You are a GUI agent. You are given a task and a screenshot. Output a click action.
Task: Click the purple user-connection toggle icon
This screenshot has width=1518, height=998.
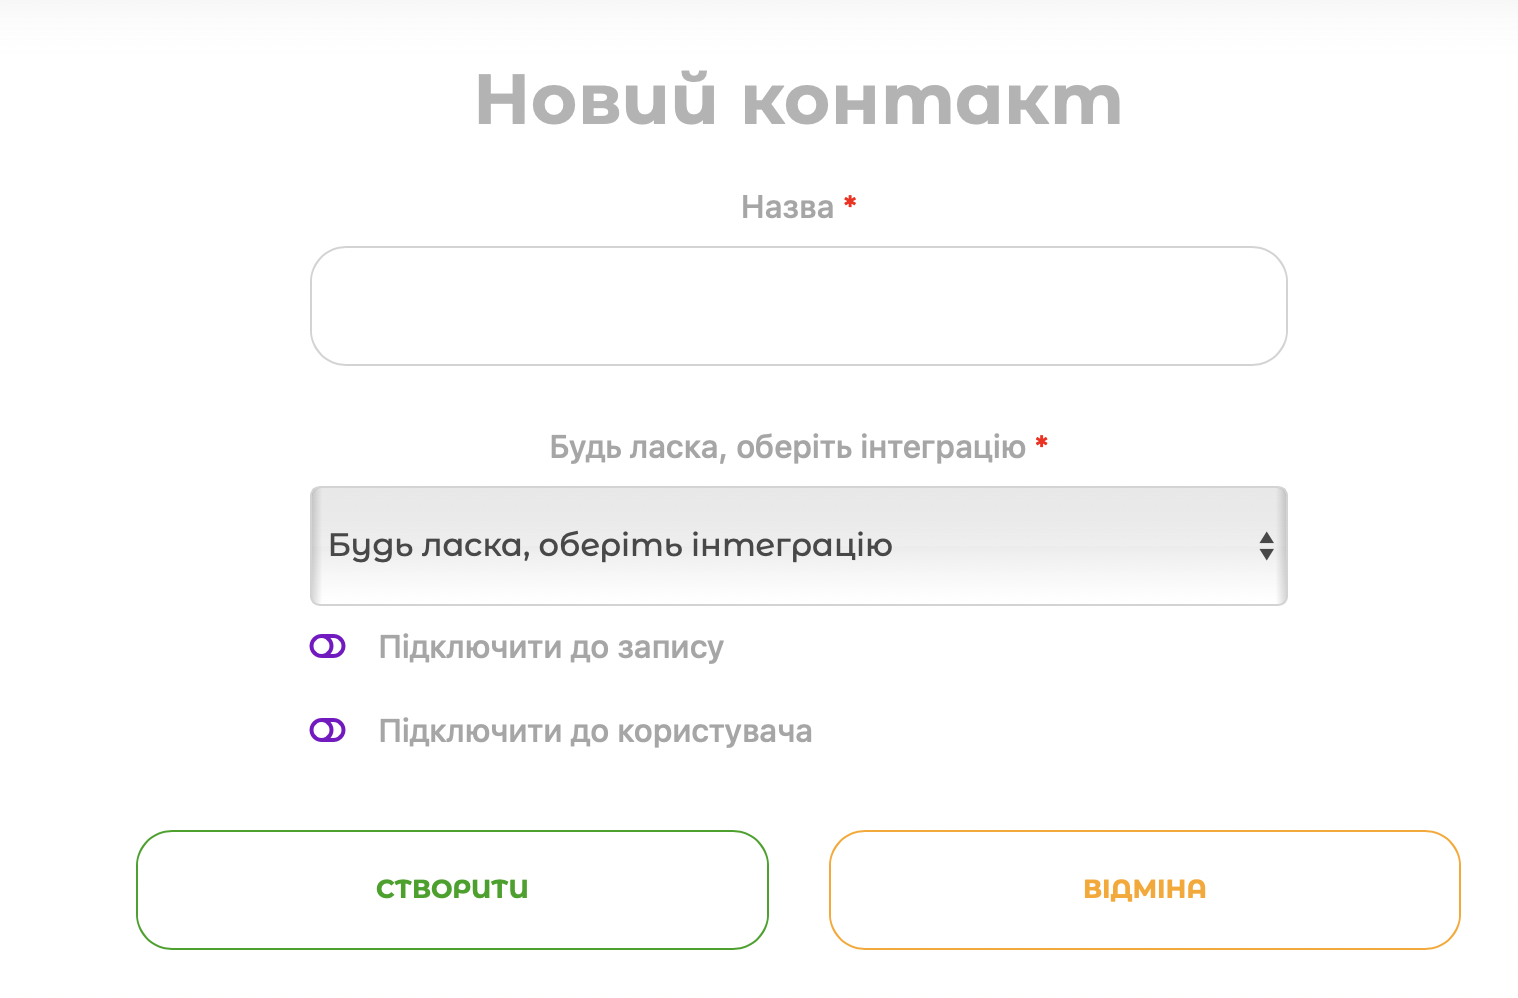tap(327, 730)
